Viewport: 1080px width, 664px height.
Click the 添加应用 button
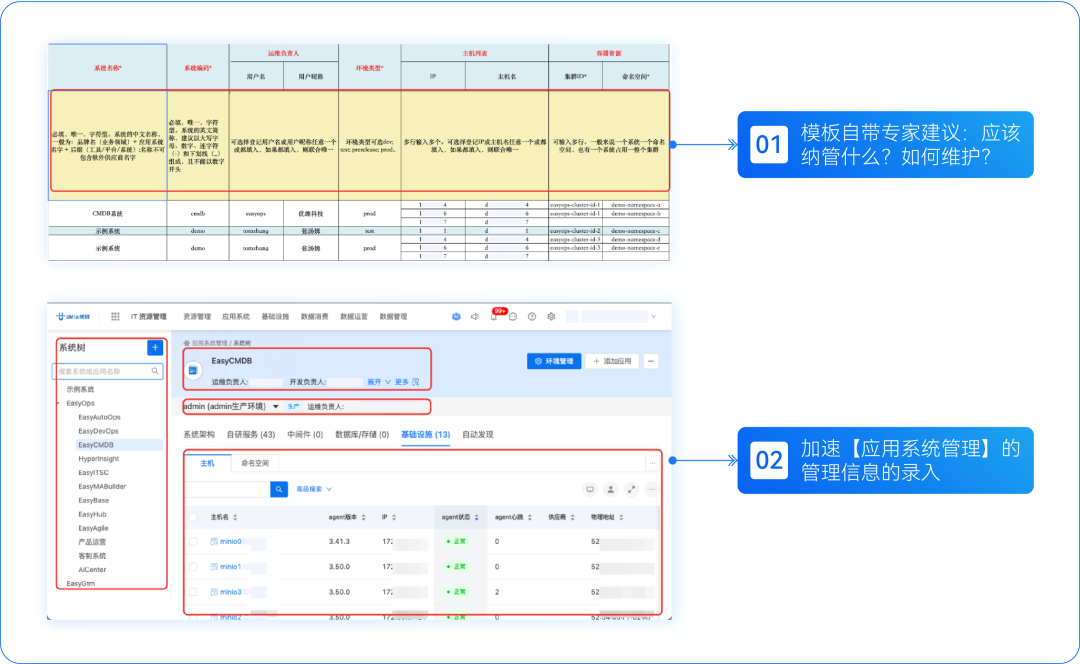click(612, 361)
